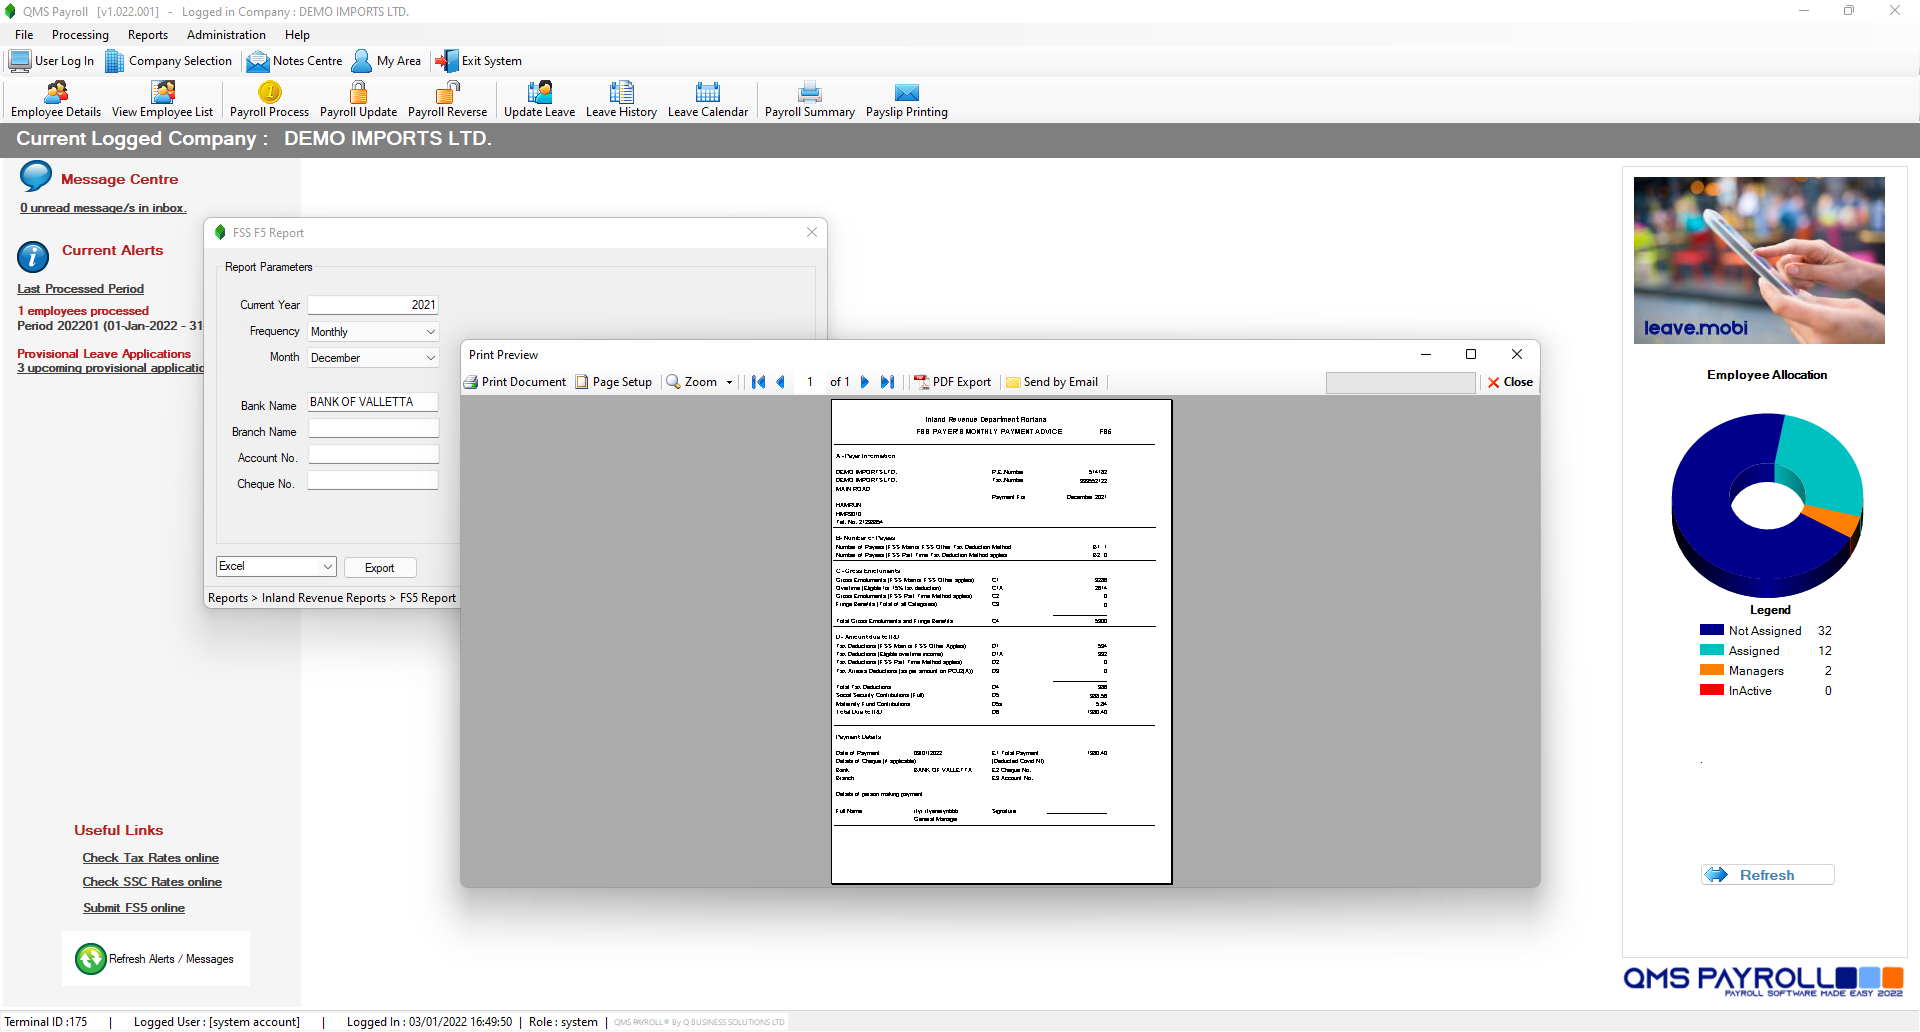Click the Current Year input field
The width and height of the screenshot is (1920, 1032).
(373, 305)
